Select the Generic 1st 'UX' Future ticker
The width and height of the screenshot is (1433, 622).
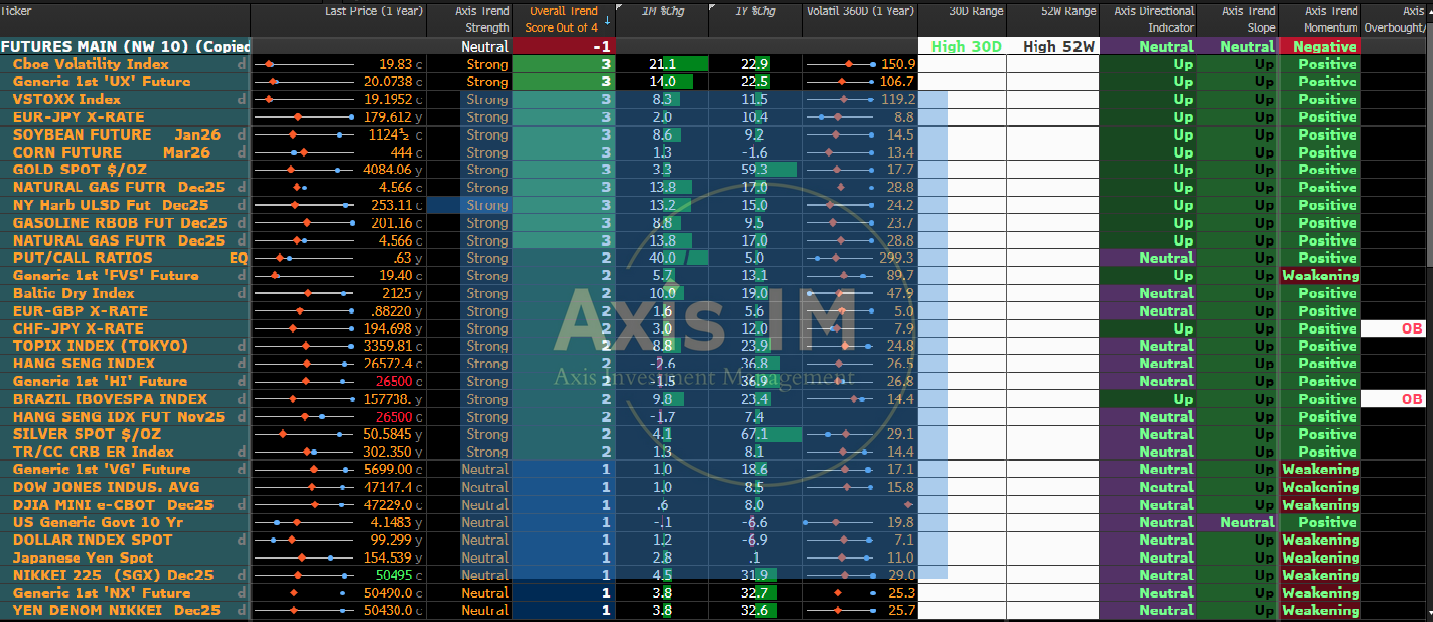101,82
